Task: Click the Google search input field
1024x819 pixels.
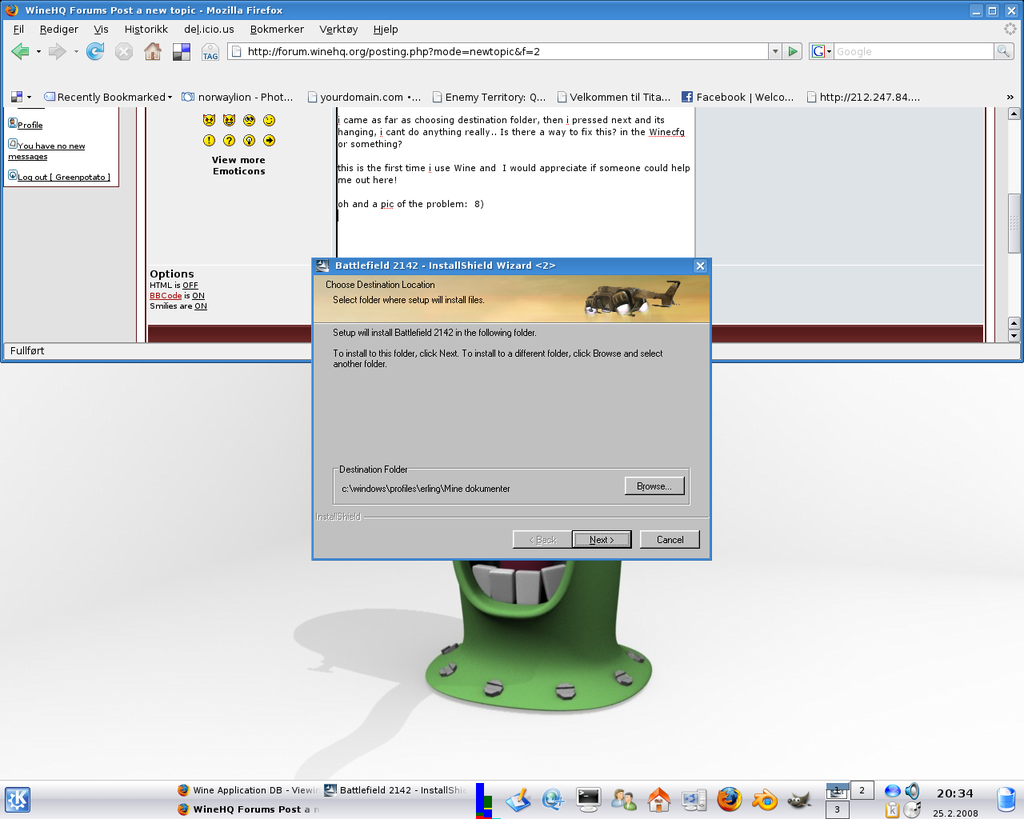Action: [x=914, y=51]
